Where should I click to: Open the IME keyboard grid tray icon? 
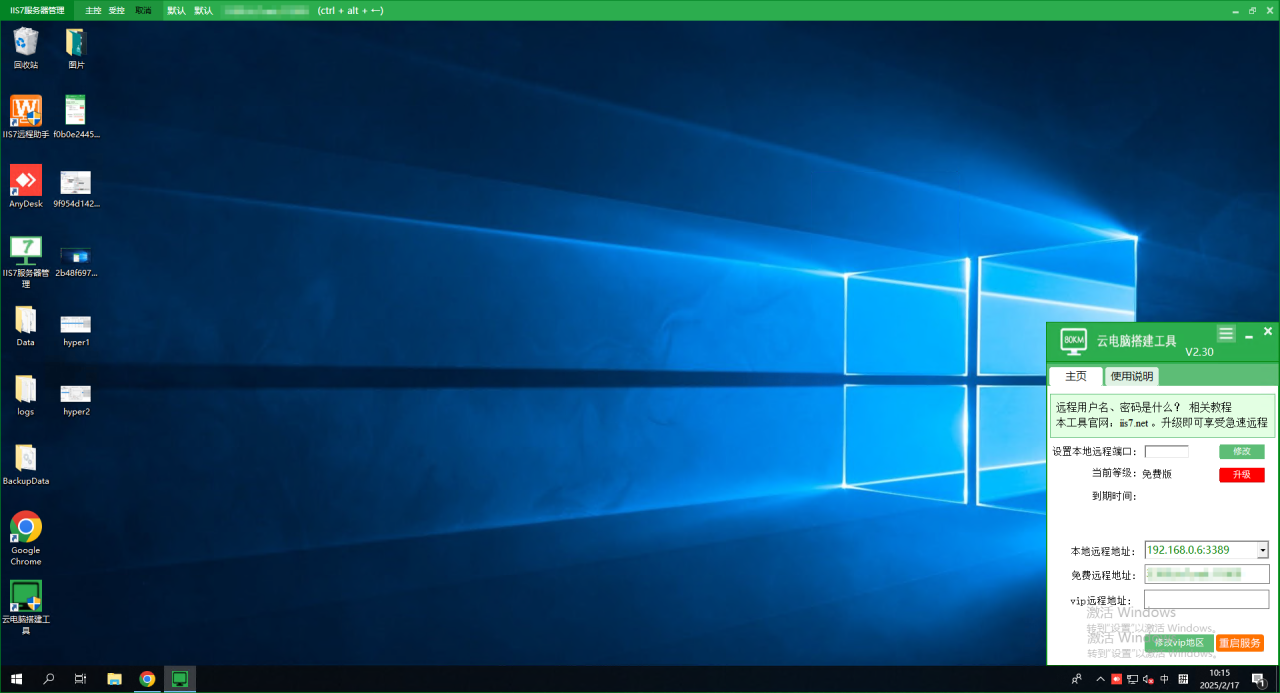click(x=1183, y=679)
